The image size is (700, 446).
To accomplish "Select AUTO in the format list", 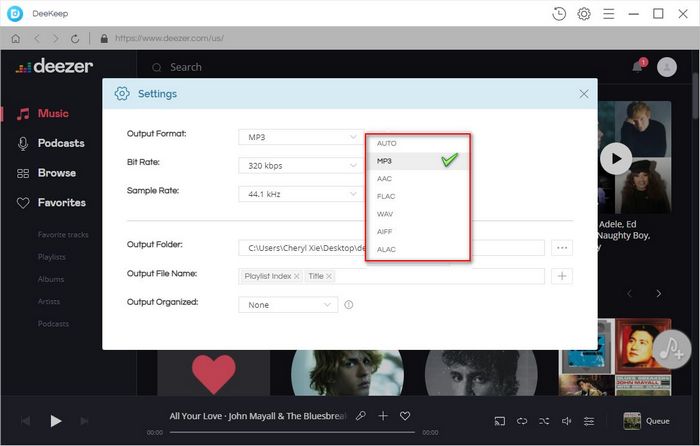I will coord(417,143).
